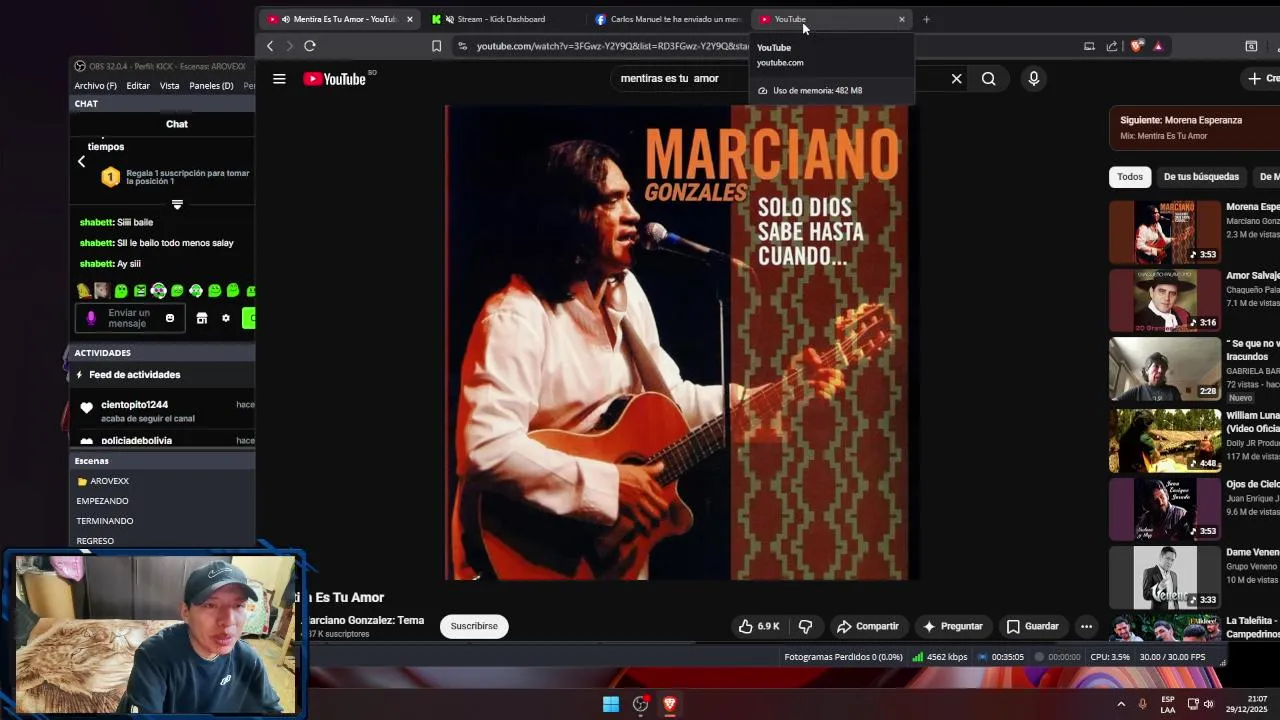Click the share page icon in address bar
The height and width of the screenshot is (720, 1280).
[1112, 46]
